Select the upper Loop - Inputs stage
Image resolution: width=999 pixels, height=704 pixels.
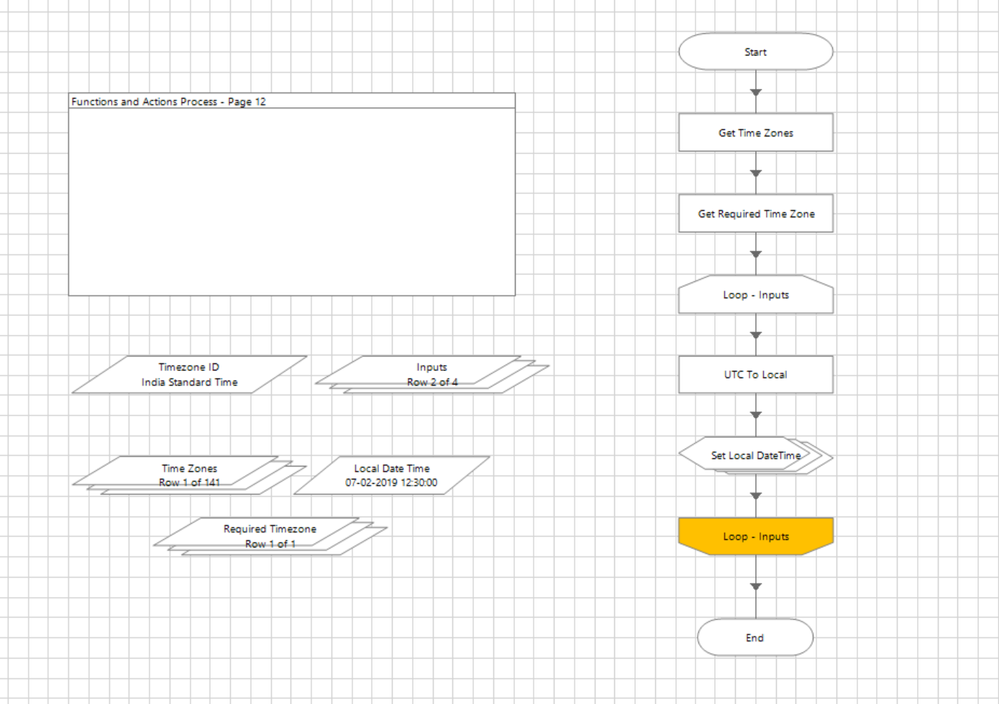(756, 294)
